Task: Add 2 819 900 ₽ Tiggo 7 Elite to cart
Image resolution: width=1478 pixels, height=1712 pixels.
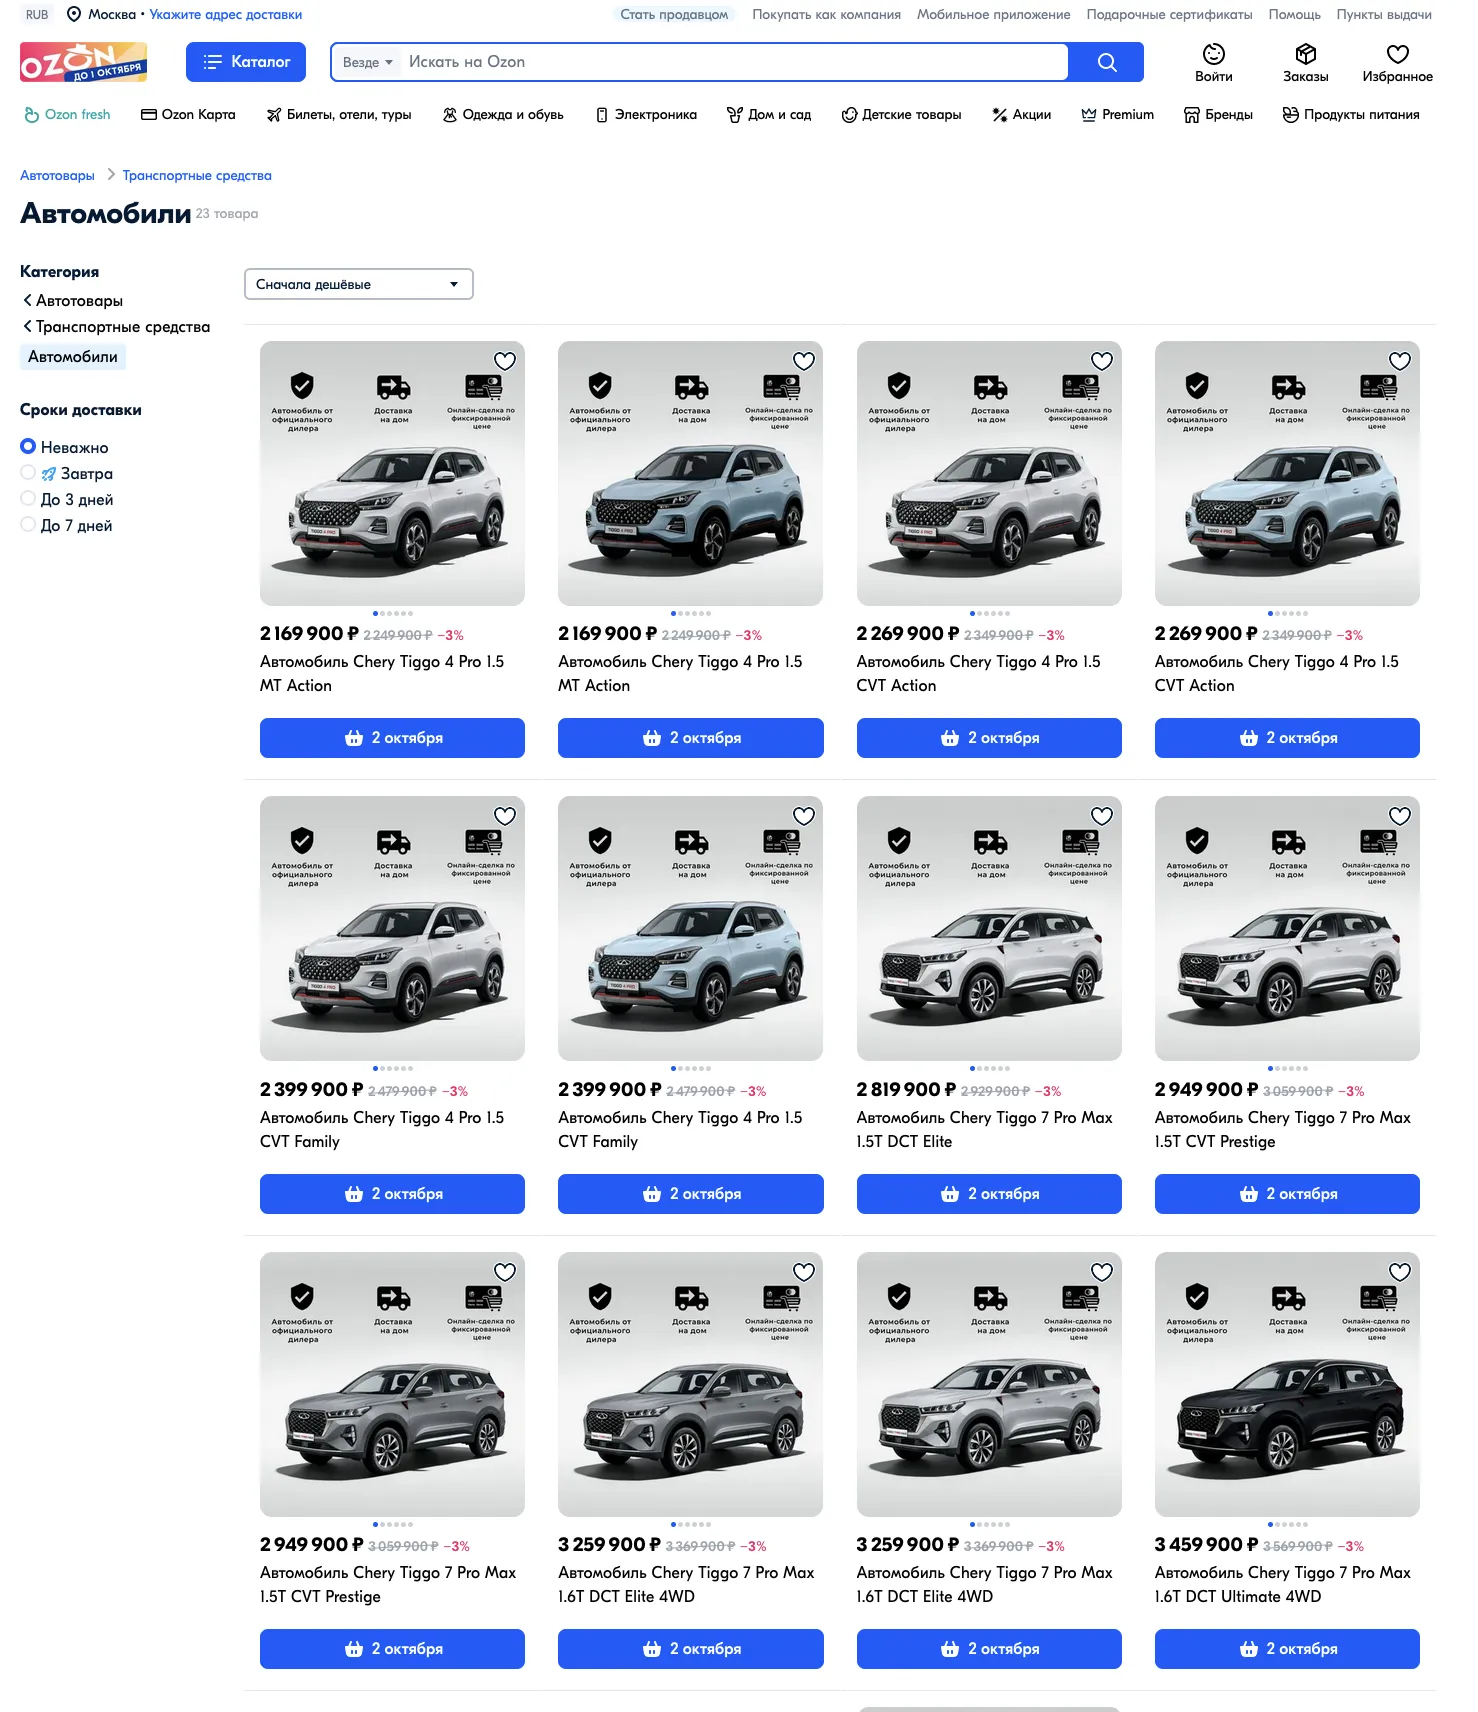Action: (989, 1194)
